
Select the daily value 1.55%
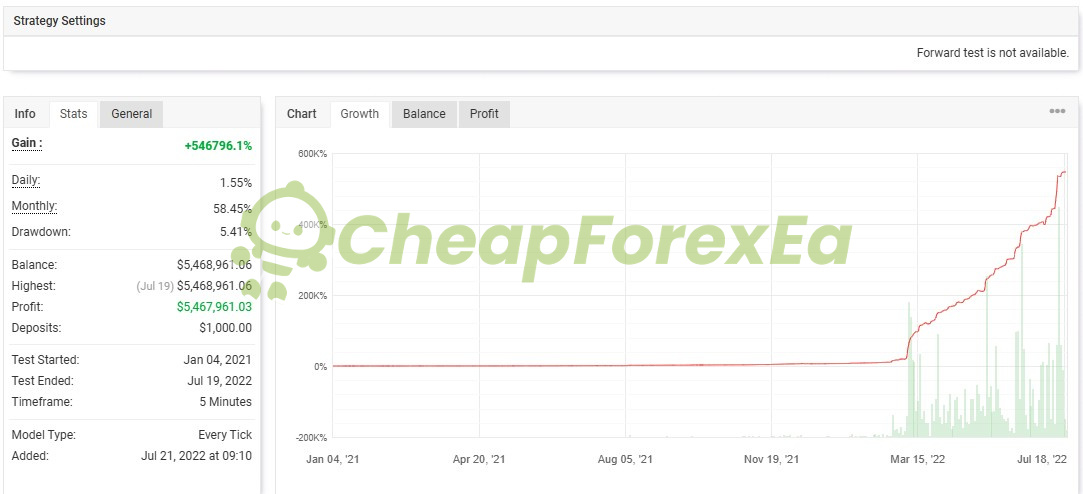click(236, 183)
